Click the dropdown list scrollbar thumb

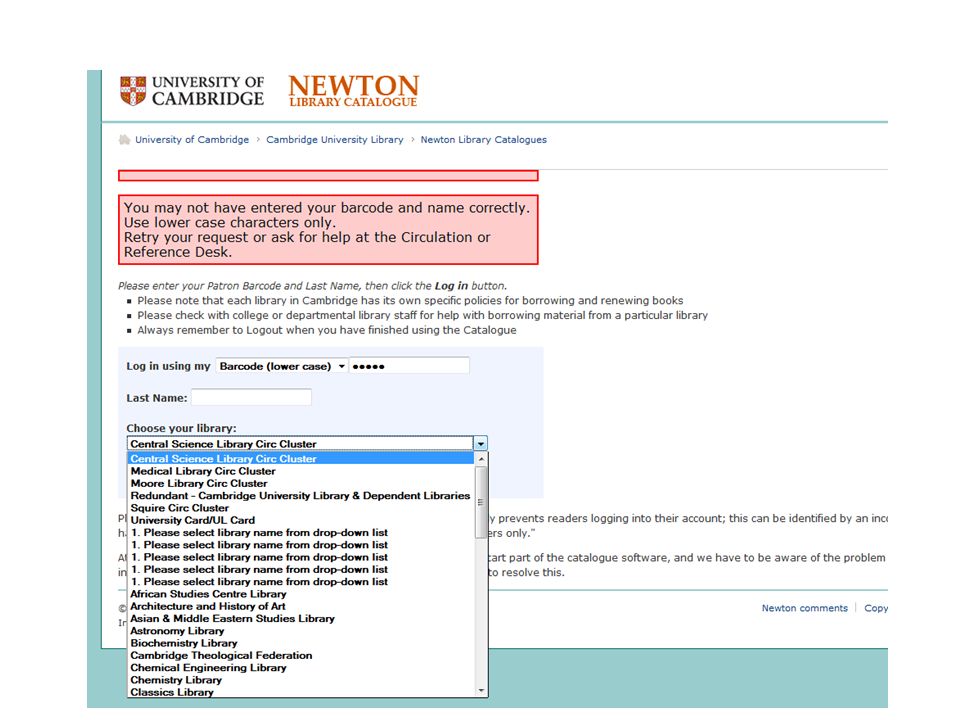pos(481,502)
